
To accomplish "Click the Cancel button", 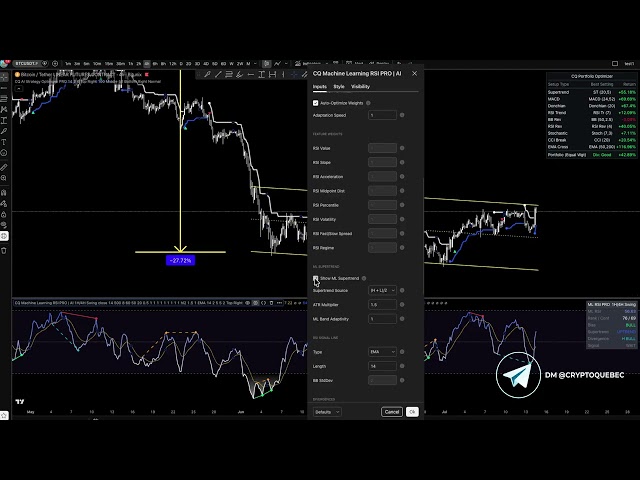I will (x=392, y=412).
